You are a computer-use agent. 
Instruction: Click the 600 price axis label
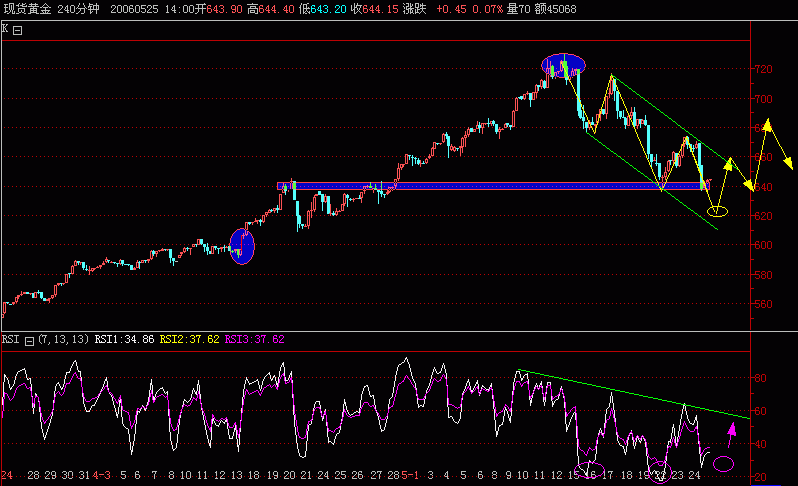(763, 245)
